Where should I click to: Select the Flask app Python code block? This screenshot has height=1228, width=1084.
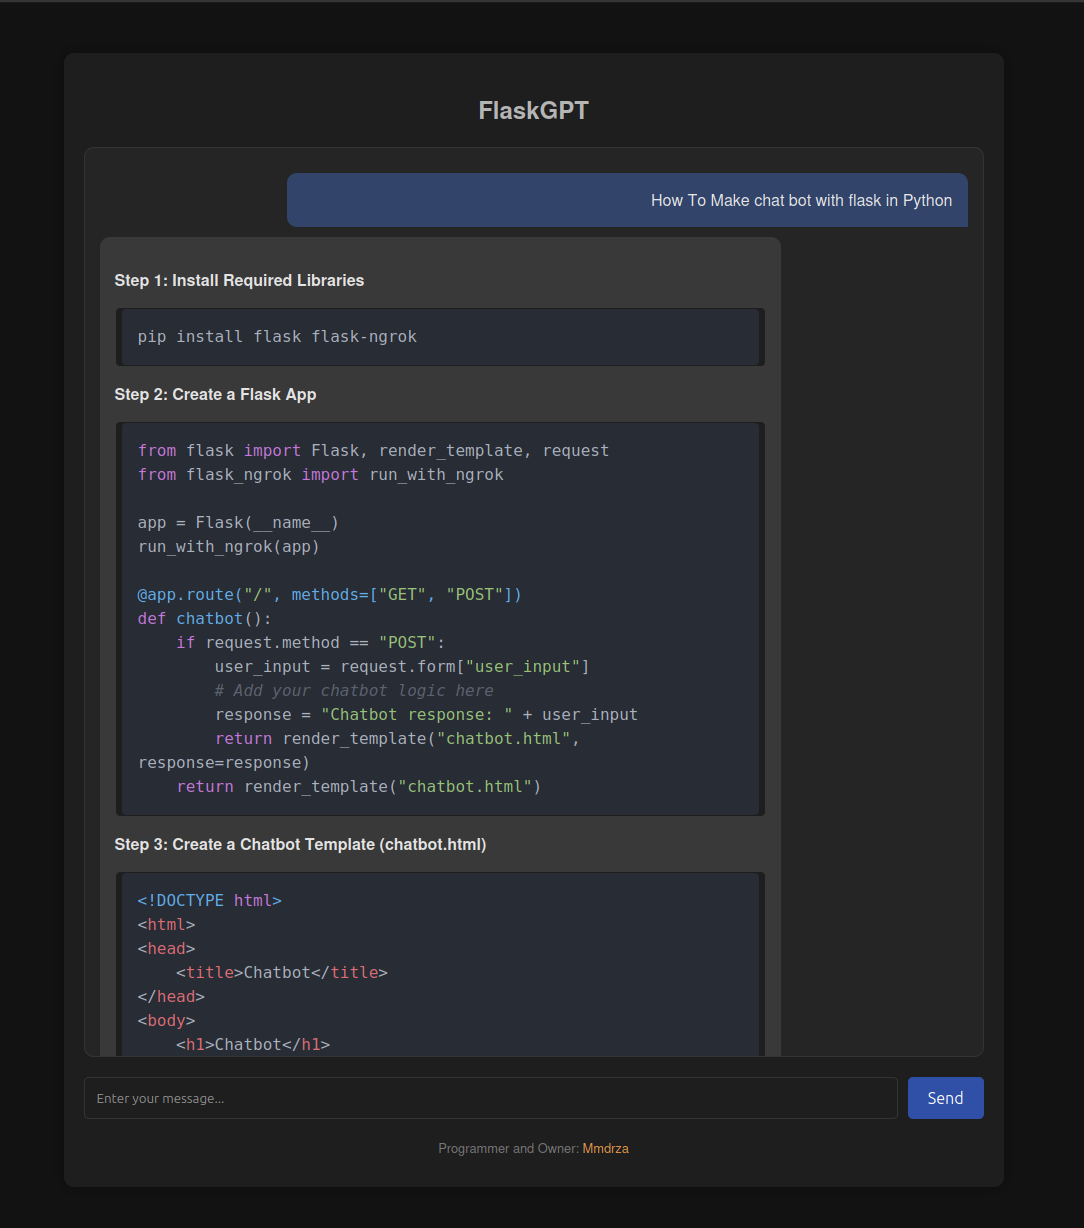(440, 617)
